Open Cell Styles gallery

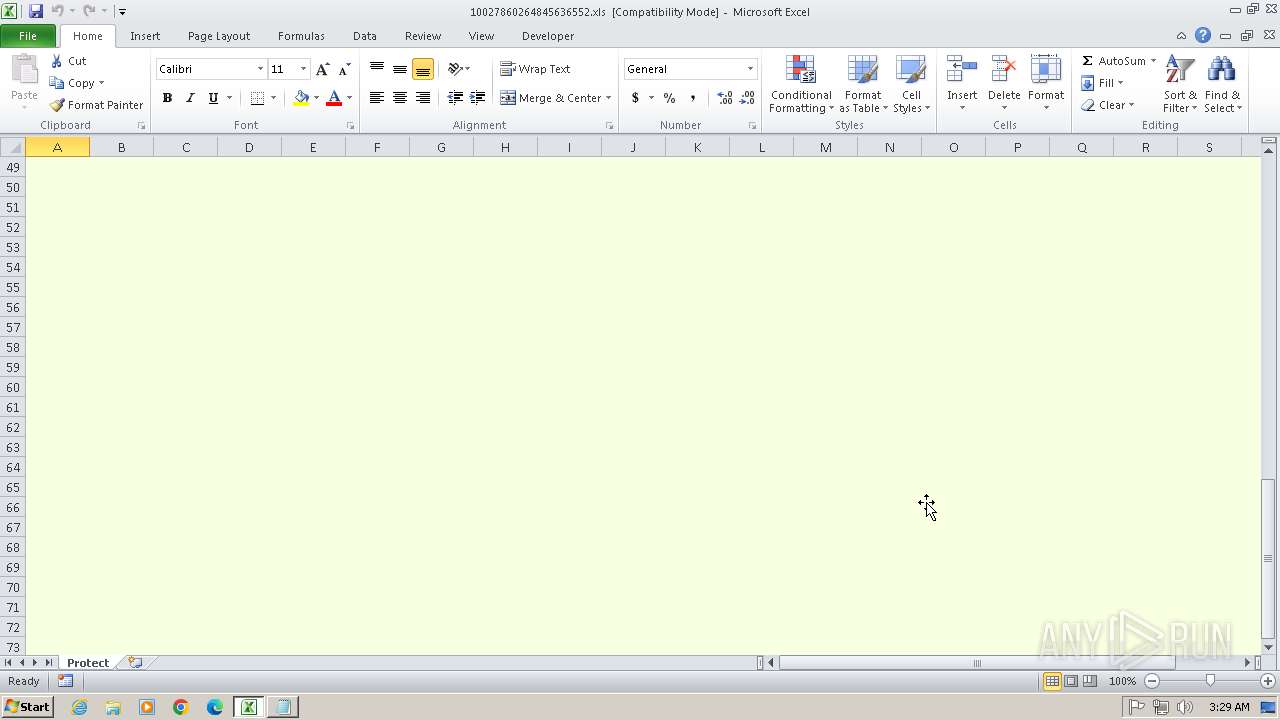coord(911,85)
